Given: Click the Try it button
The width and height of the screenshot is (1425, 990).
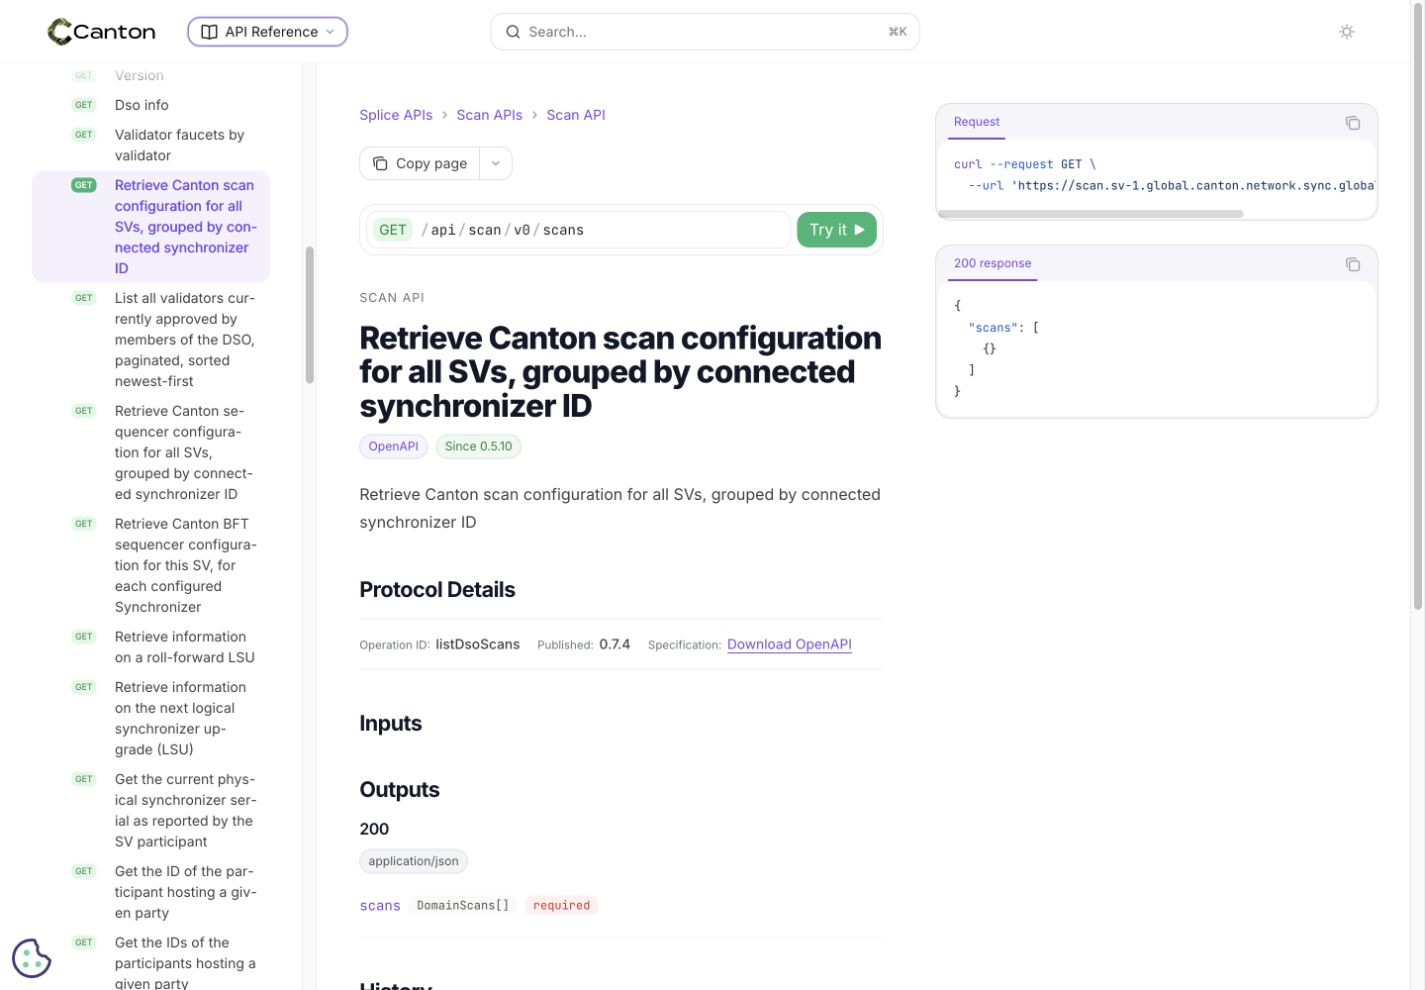Looking at the screenshot, I should point(837,230).
